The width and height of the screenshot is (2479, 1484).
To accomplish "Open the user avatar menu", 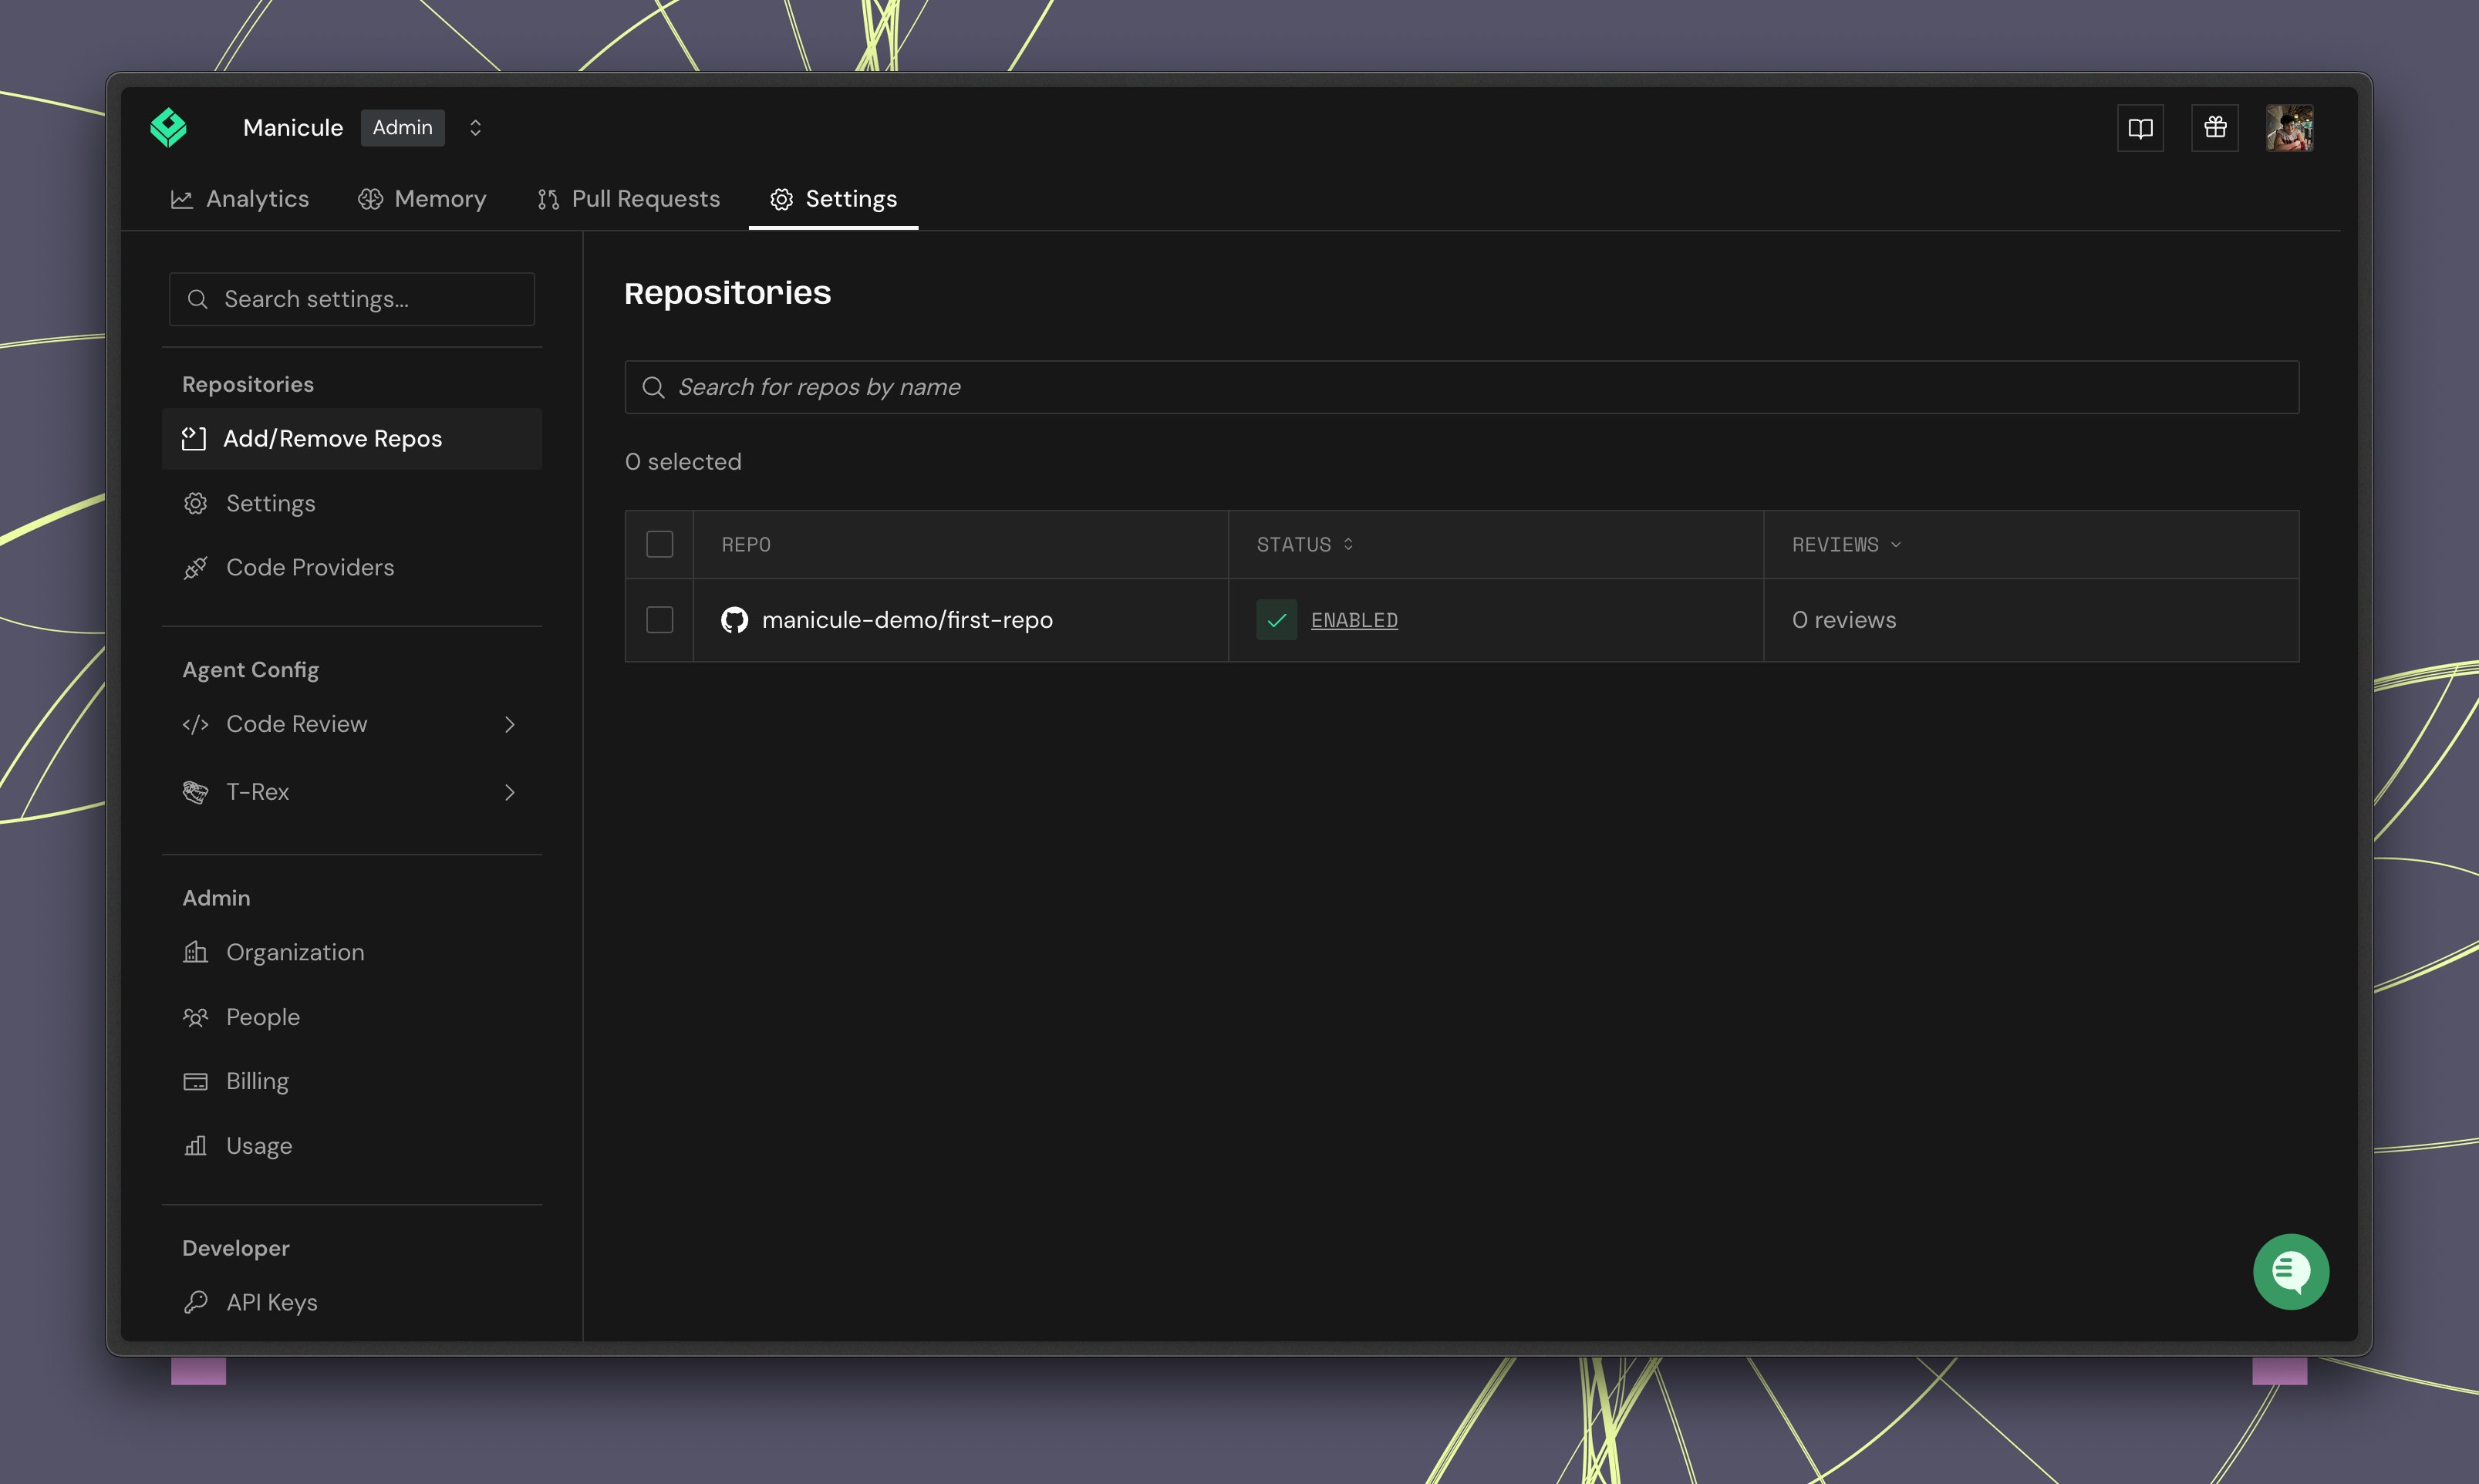I will [2289, 128].
